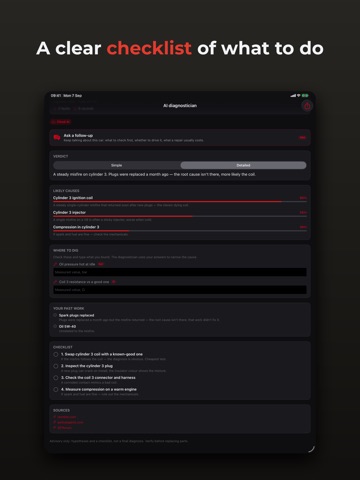Tap the wrench icon beside Oil pressure hot at idle

(x=55, y=264)
